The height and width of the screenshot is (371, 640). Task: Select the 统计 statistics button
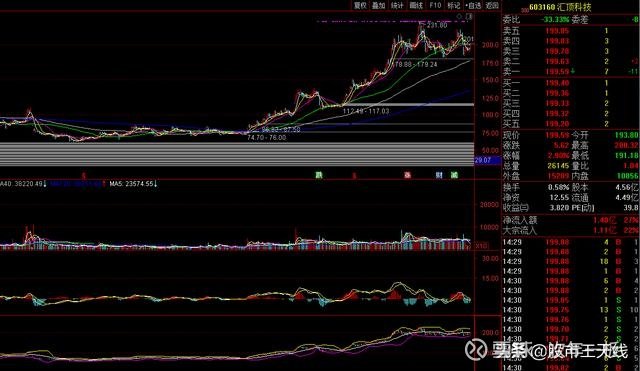click(x=397, y=5)
